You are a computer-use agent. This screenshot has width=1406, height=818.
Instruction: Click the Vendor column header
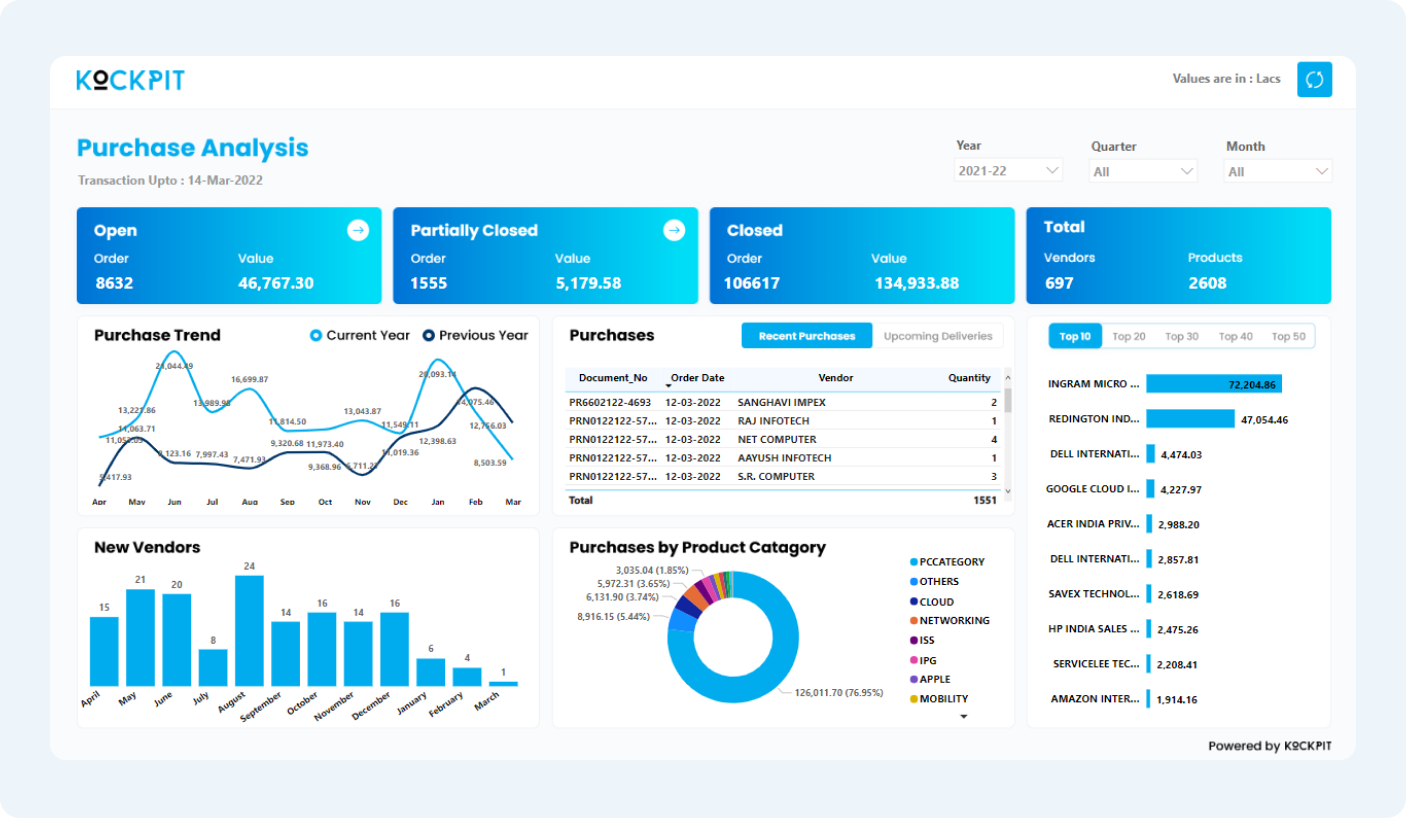[835, 378]
